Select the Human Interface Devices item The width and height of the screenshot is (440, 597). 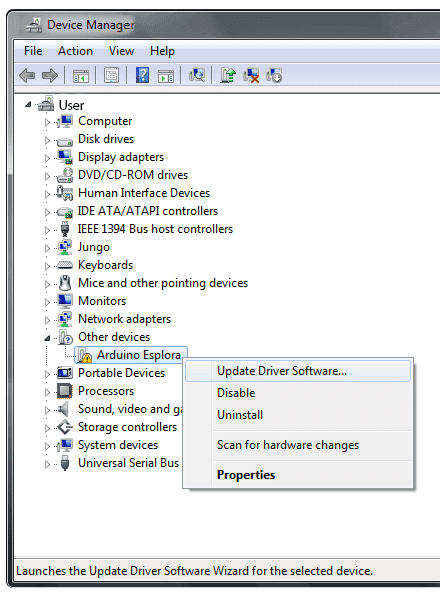[x=144, y=193]
